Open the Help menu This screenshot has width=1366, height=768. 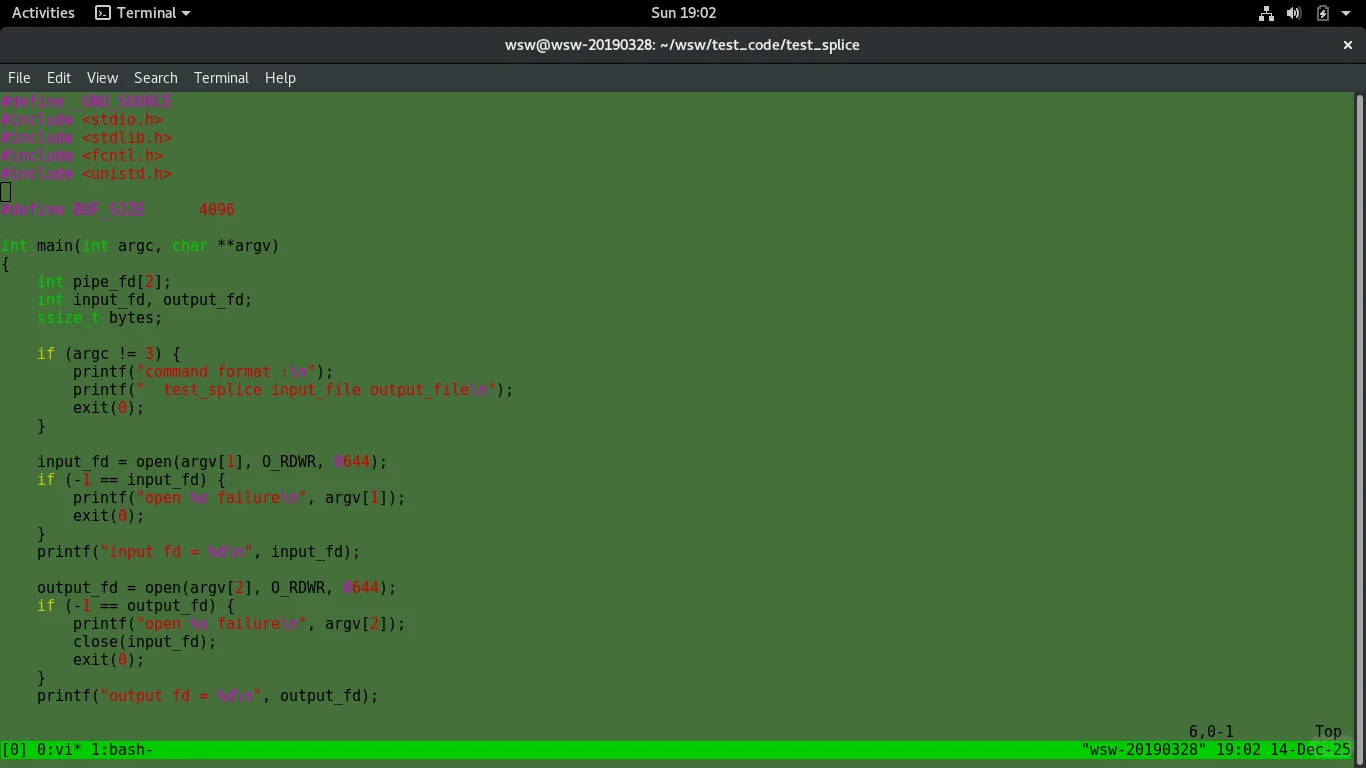280,78
